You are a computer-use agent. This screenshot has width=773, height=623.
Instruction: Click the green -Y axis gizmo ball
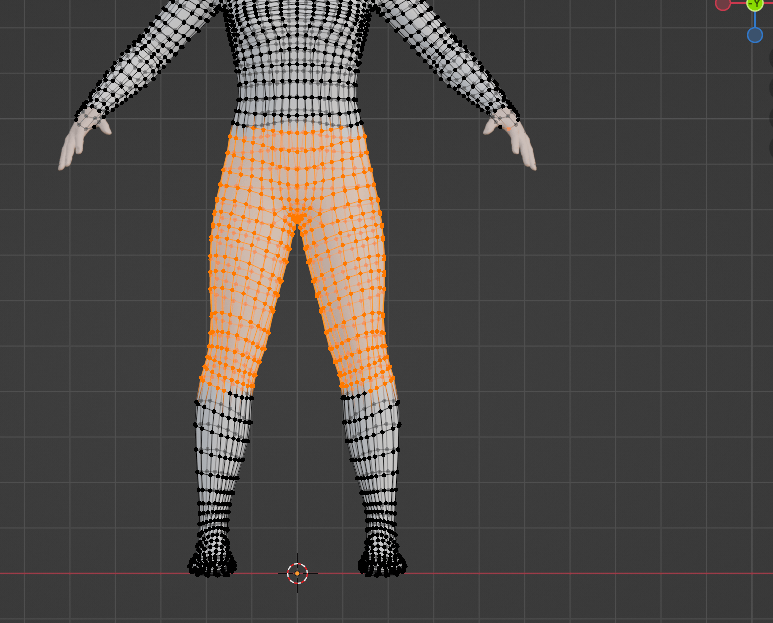click(755, 3)
